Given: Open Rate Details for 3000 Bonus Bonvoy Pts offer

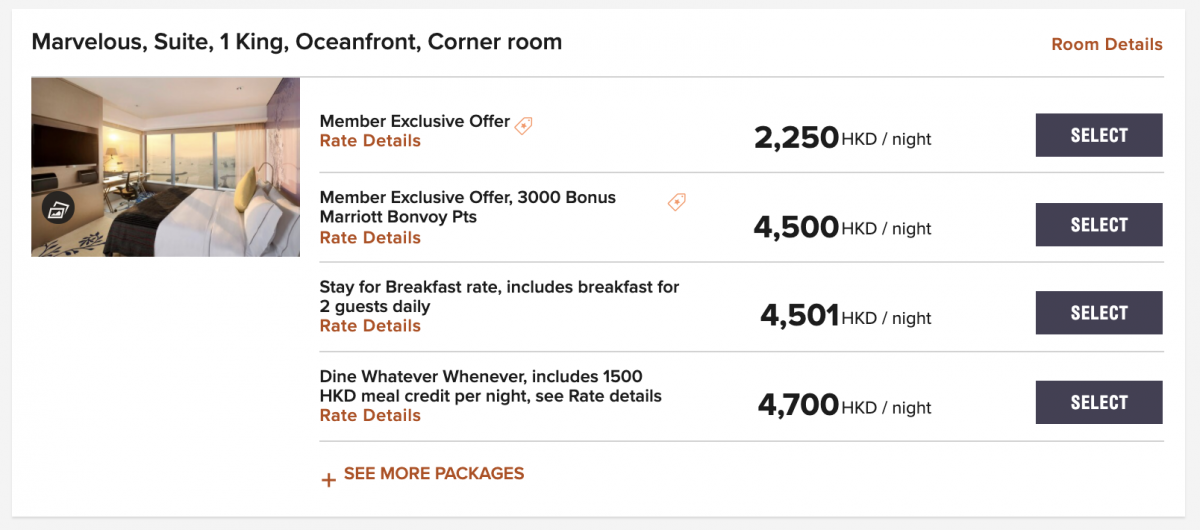Looking at the screenshot, I should tap(370, 238).
